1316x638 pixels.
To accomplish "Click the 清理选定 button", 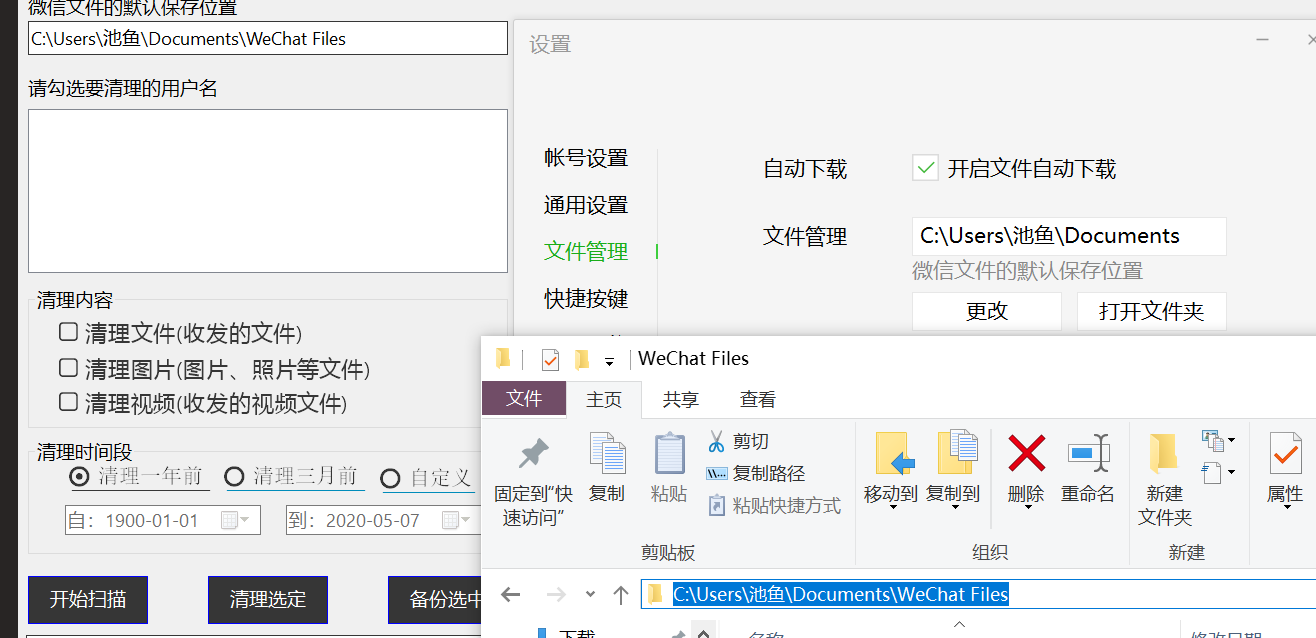I will click(268, 600).
